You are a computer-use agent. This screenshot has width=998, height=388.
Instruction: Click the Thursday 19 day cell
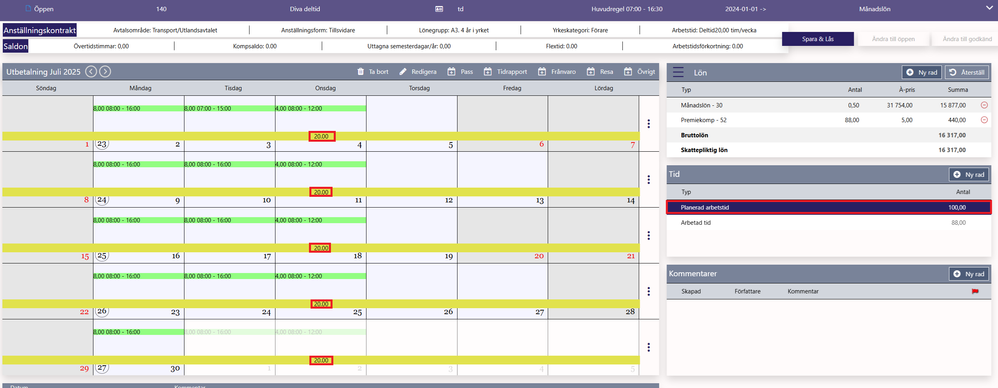click(x=411, y=235)
